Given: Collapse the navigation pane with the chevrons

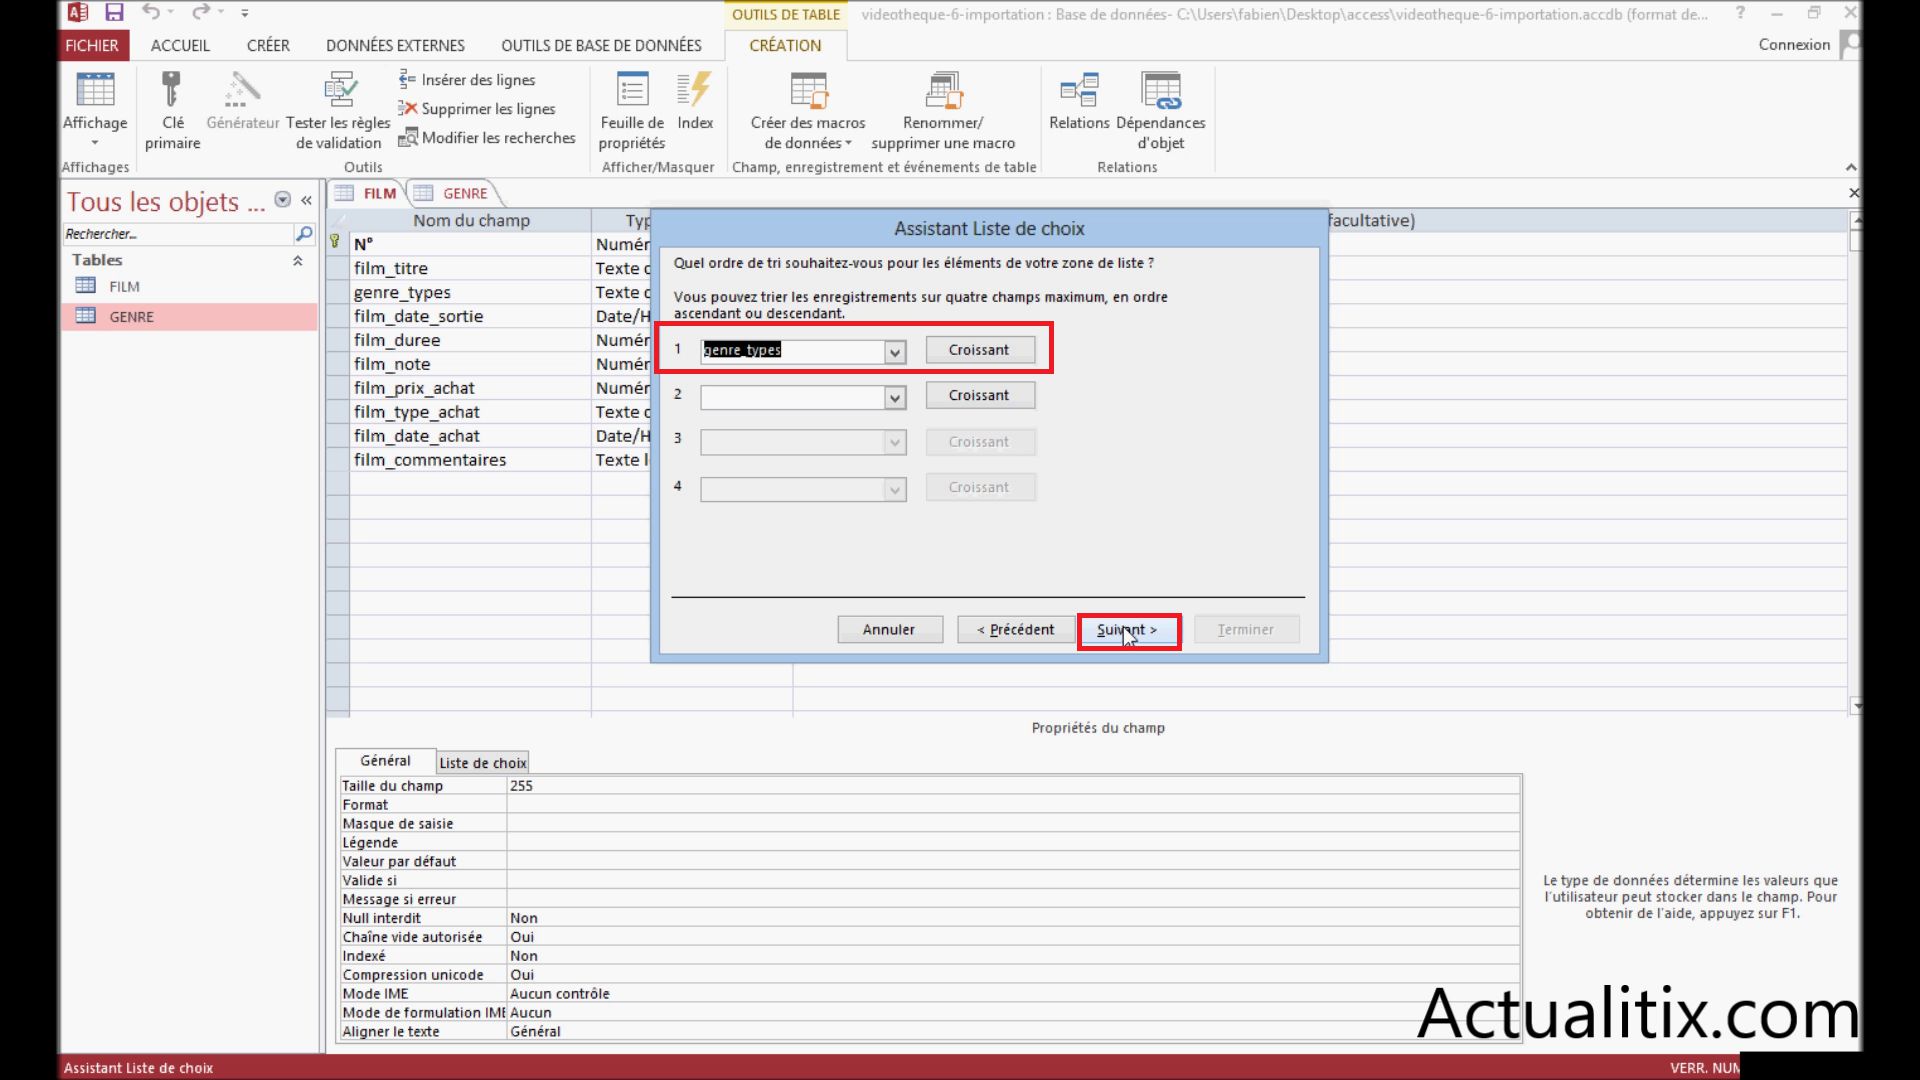Looking at the screenshot, I should coord(306,201).
